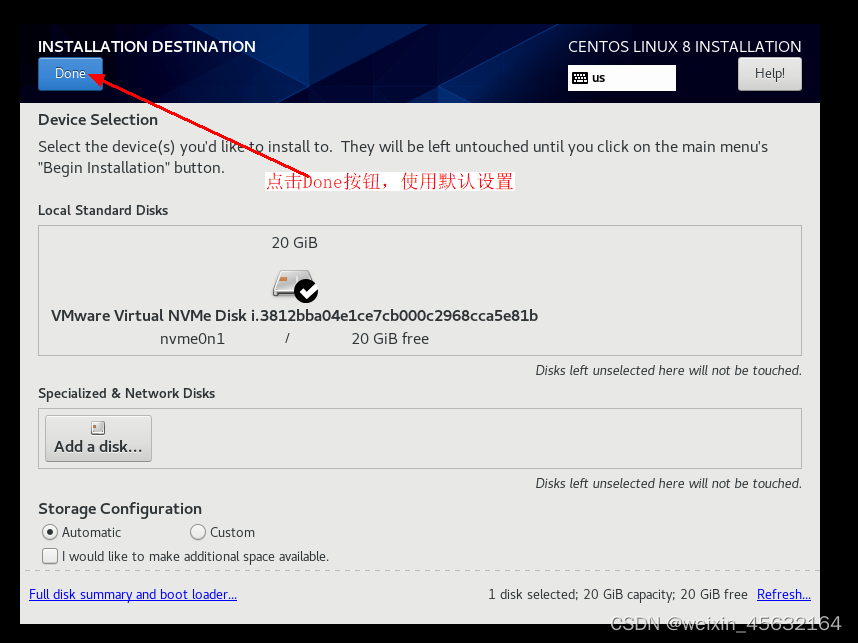Viewport: 858px width, 643px height.
Task: Enable make additional space available checkbox
Action: [x=50, y=556]
